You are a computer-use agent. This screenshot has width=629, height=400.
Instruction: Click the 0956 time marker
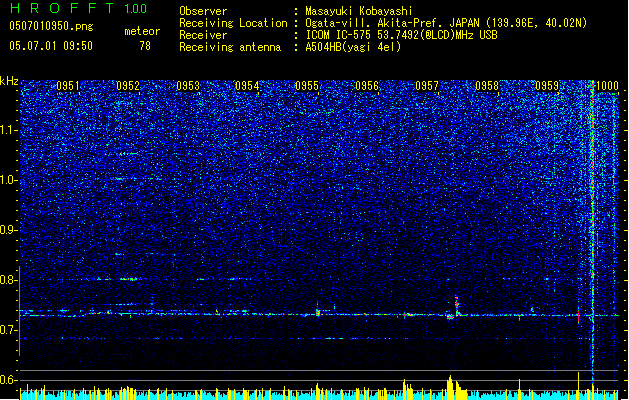pos(367,86)
